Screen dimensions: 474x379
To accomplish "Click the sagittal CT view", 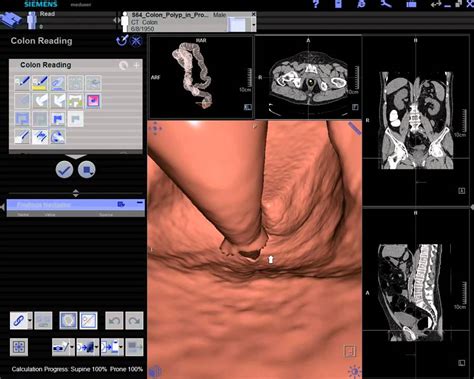I will click(416, 292).
